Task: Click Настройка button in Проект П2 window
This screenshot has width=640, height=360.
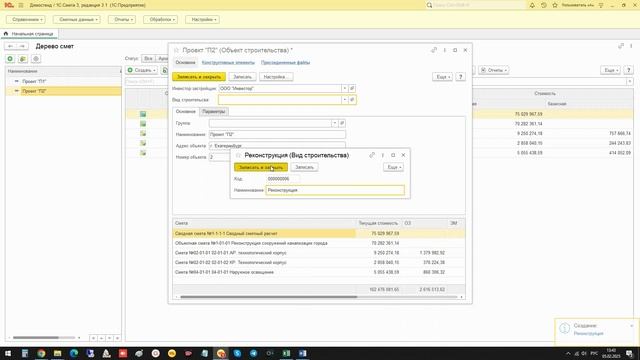Action: pos(276,77)
